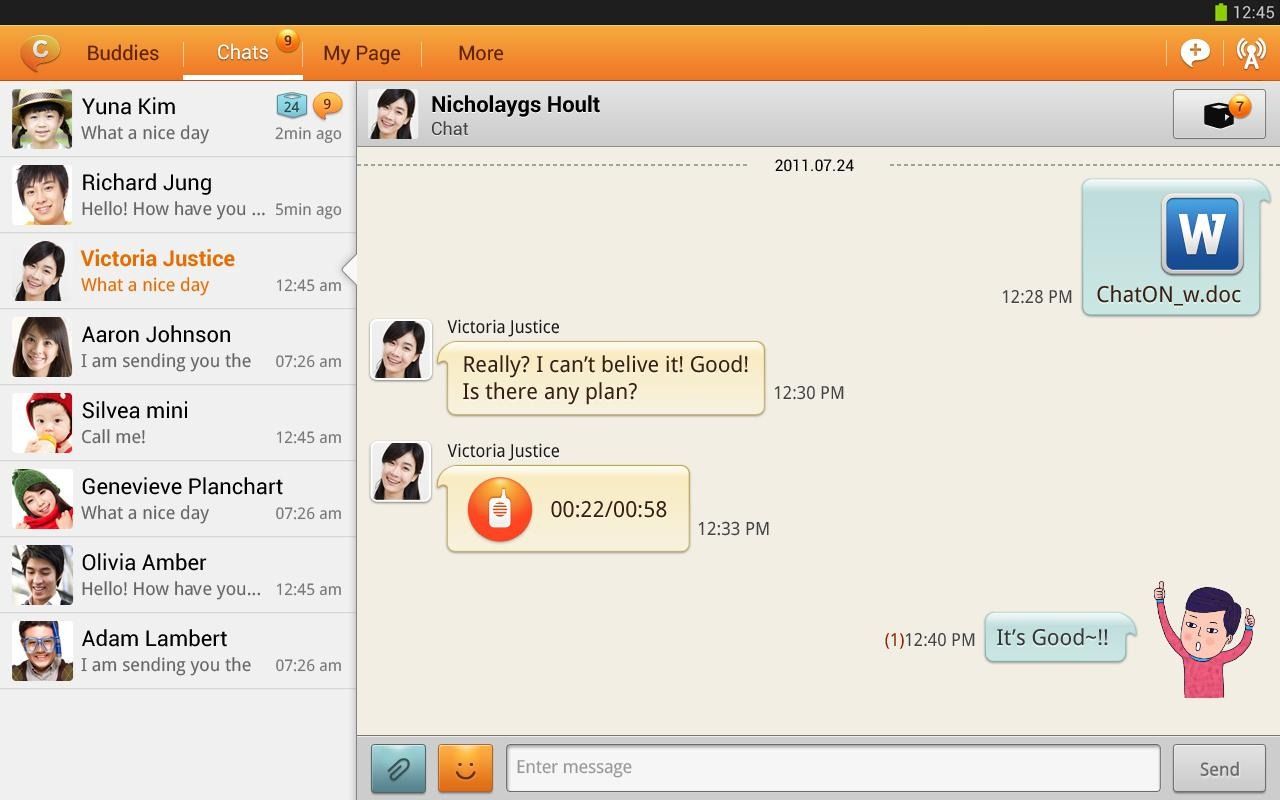This screenshot has height=800, width=1280.
Task: Click the ChatON logo icon
Action: 38,52
